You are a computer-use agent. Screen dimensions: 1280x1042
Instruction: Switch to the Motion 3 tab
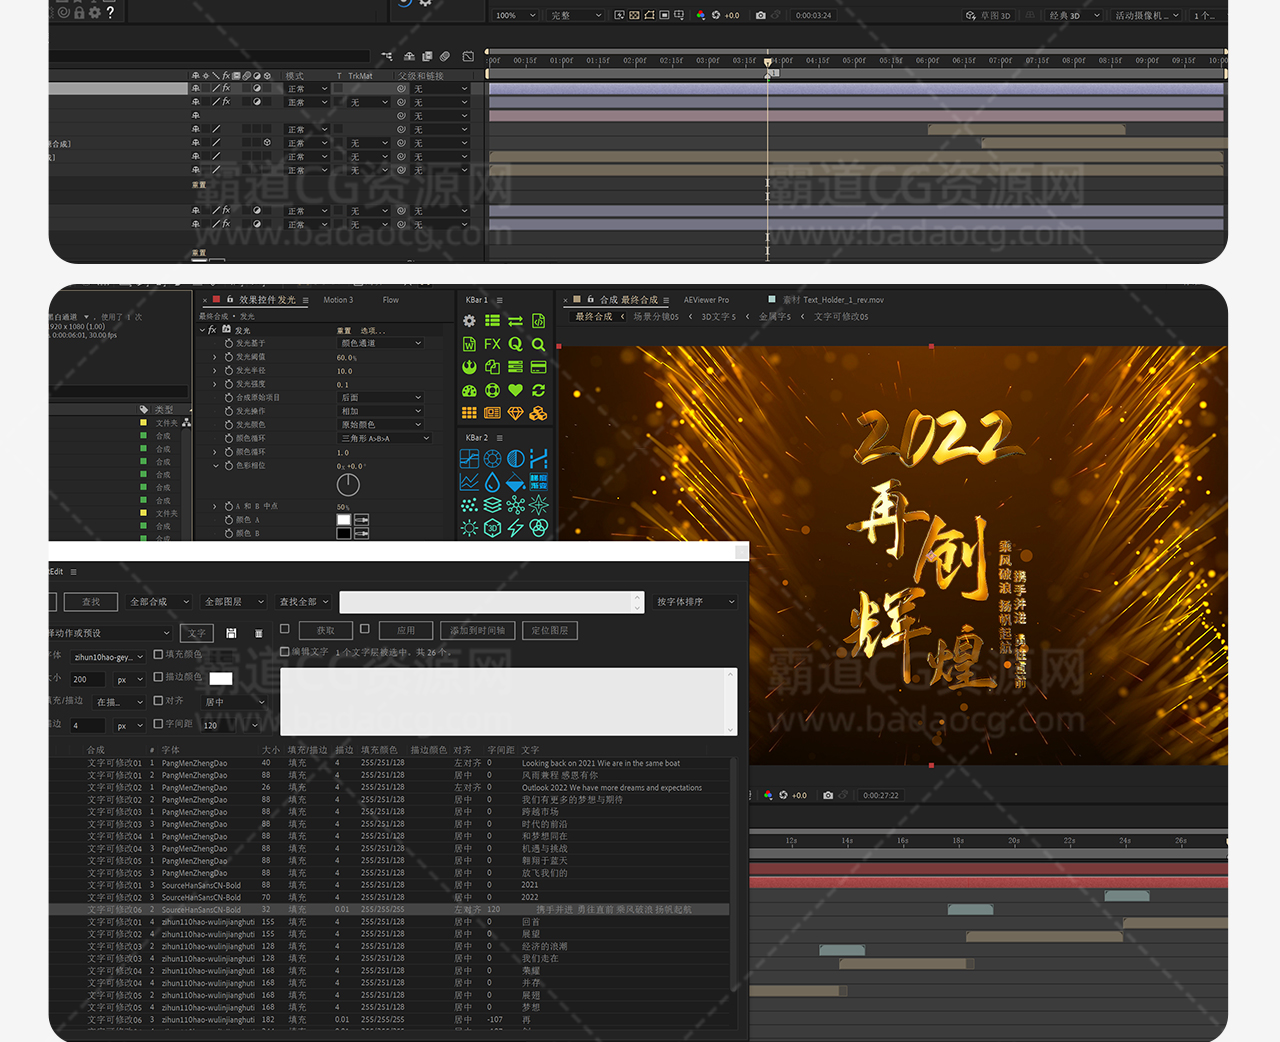point(338,300)
